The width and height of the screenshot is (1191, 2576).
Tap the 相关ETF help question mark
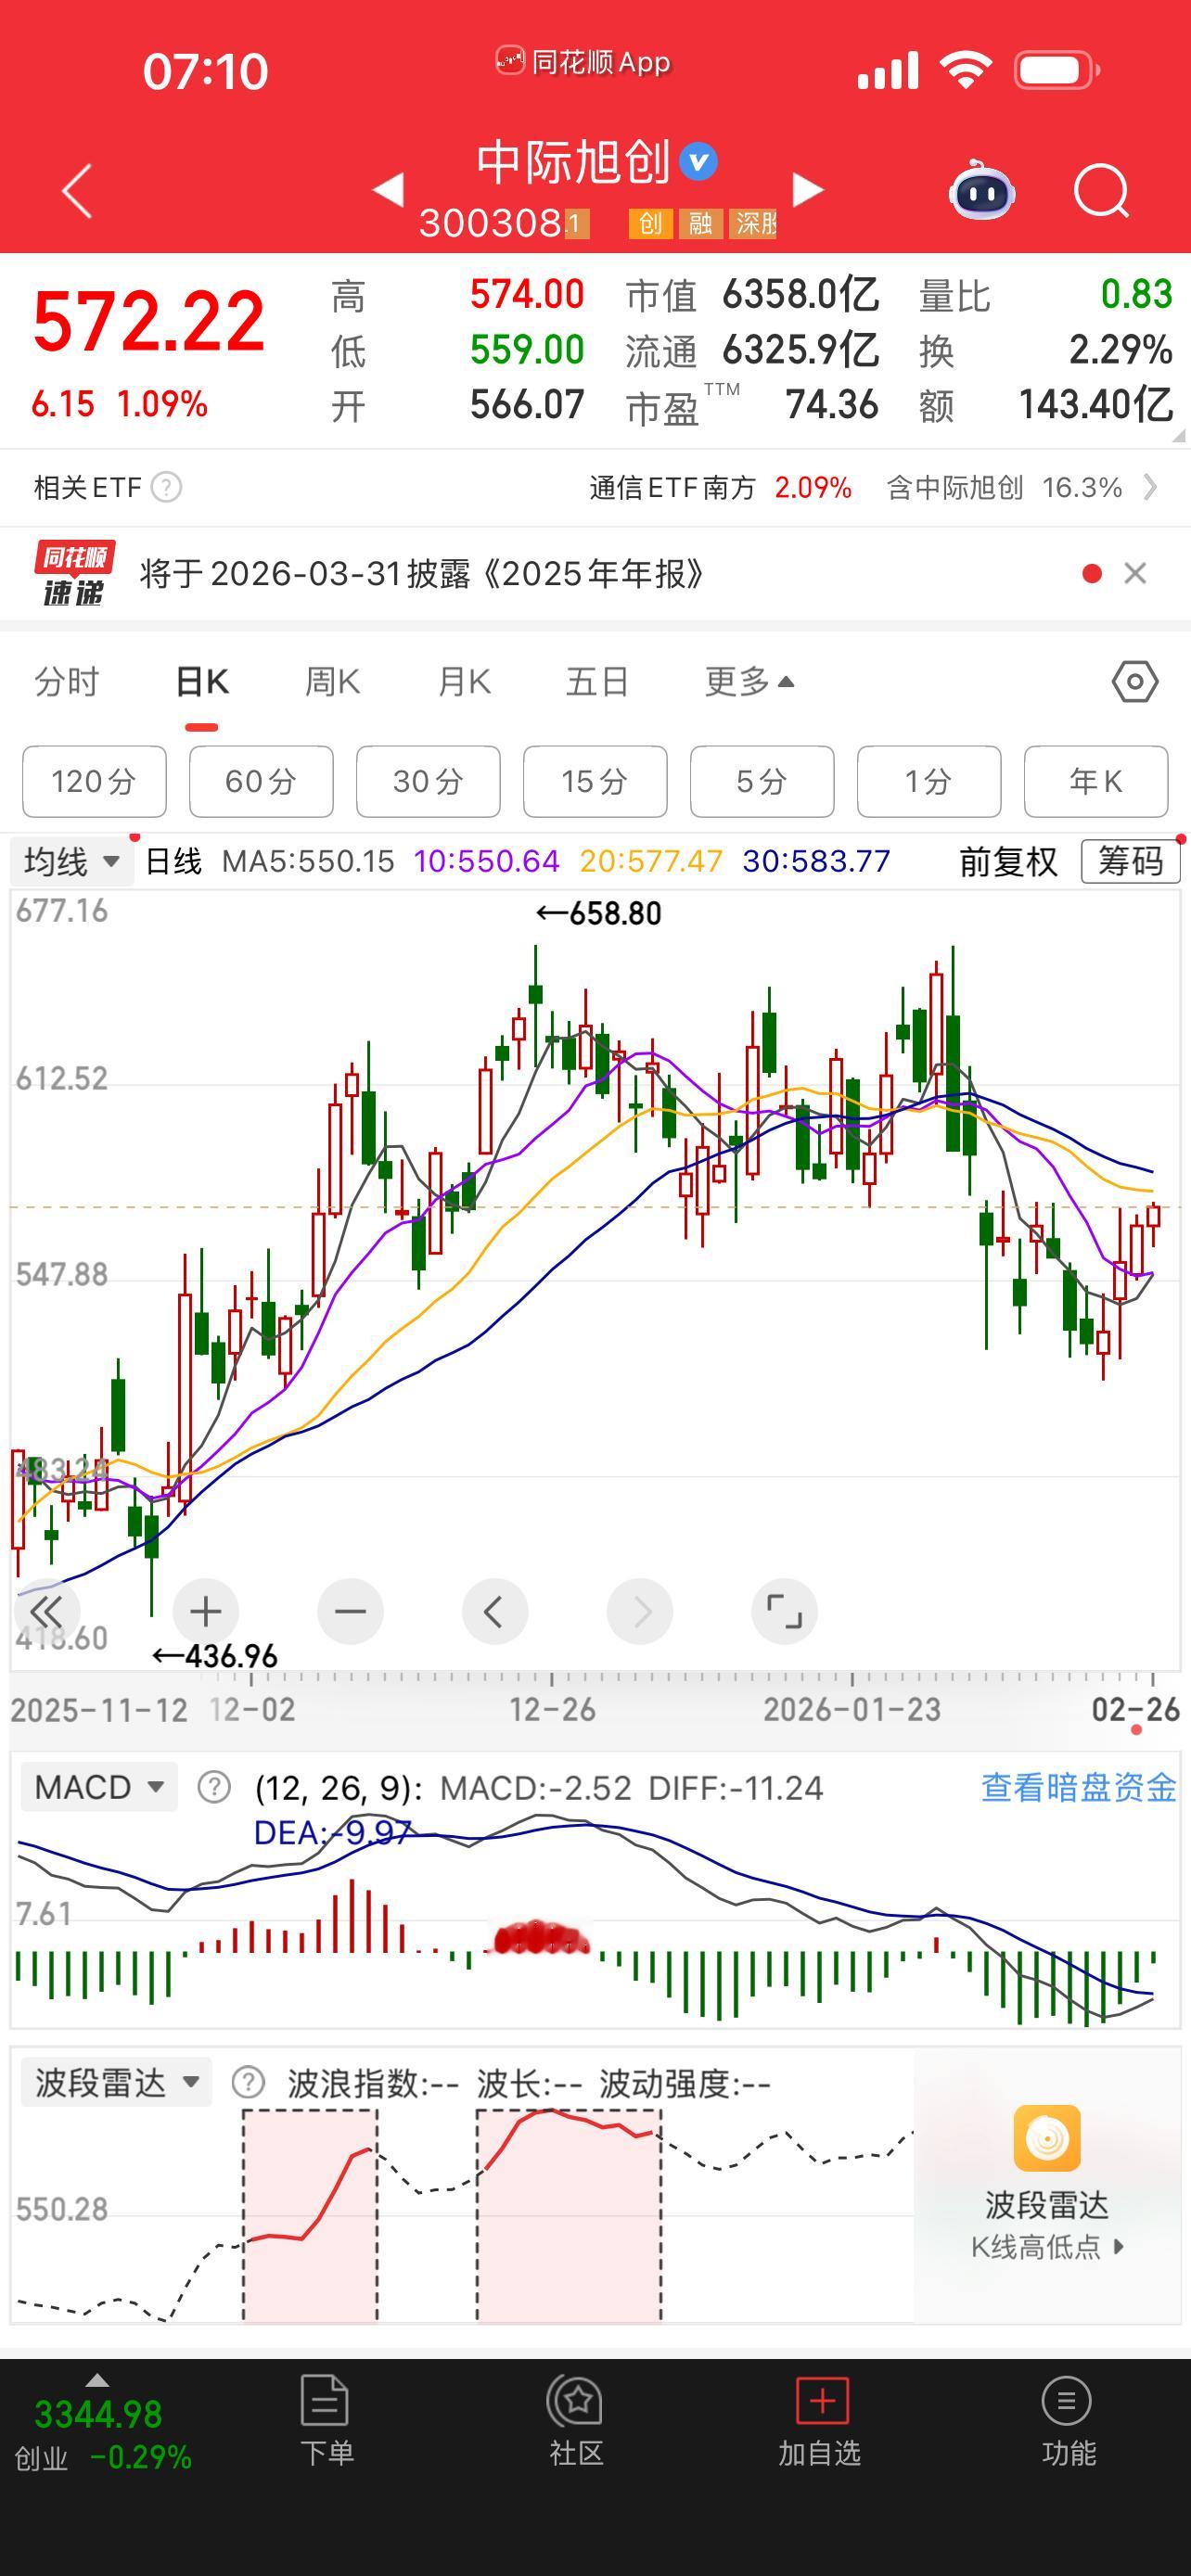(x=166, y=487)
